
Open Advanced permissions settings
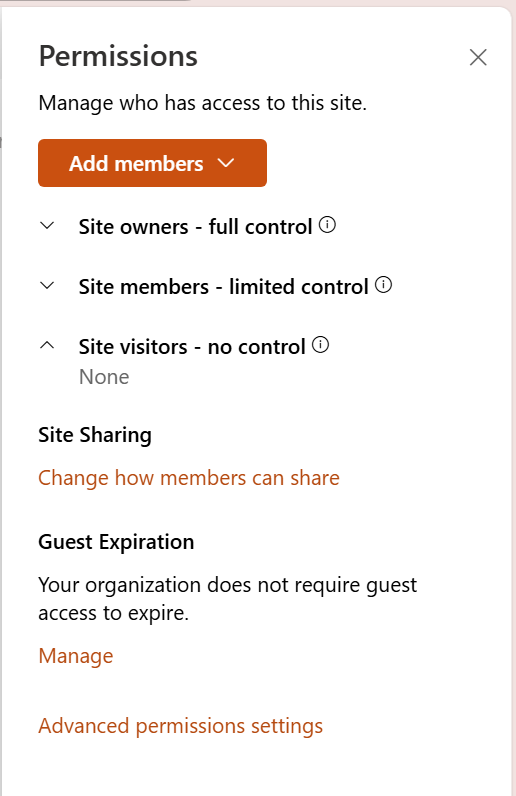(x=180, y=726)
